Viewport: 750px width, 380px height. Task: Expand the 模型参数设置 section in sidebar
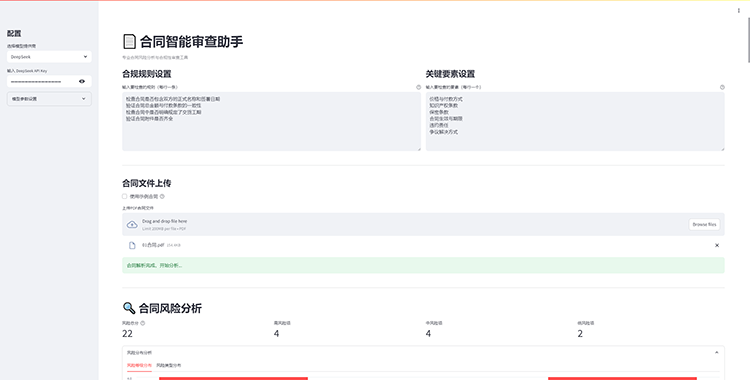49,99
